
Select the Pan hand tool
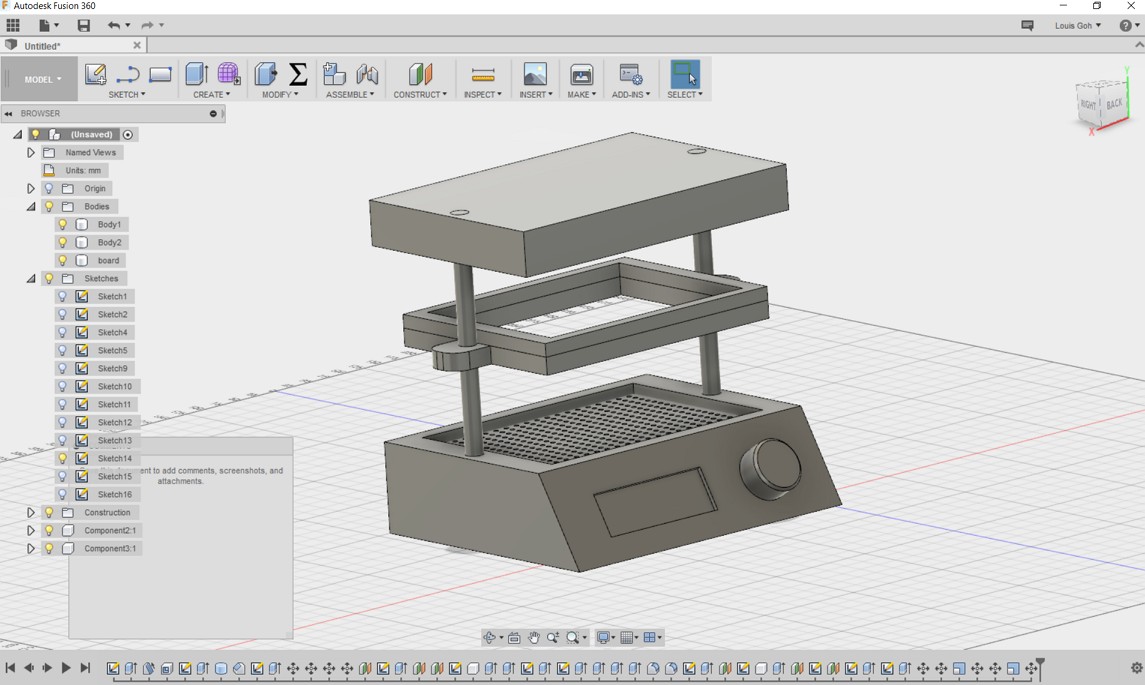click(534, 638)
